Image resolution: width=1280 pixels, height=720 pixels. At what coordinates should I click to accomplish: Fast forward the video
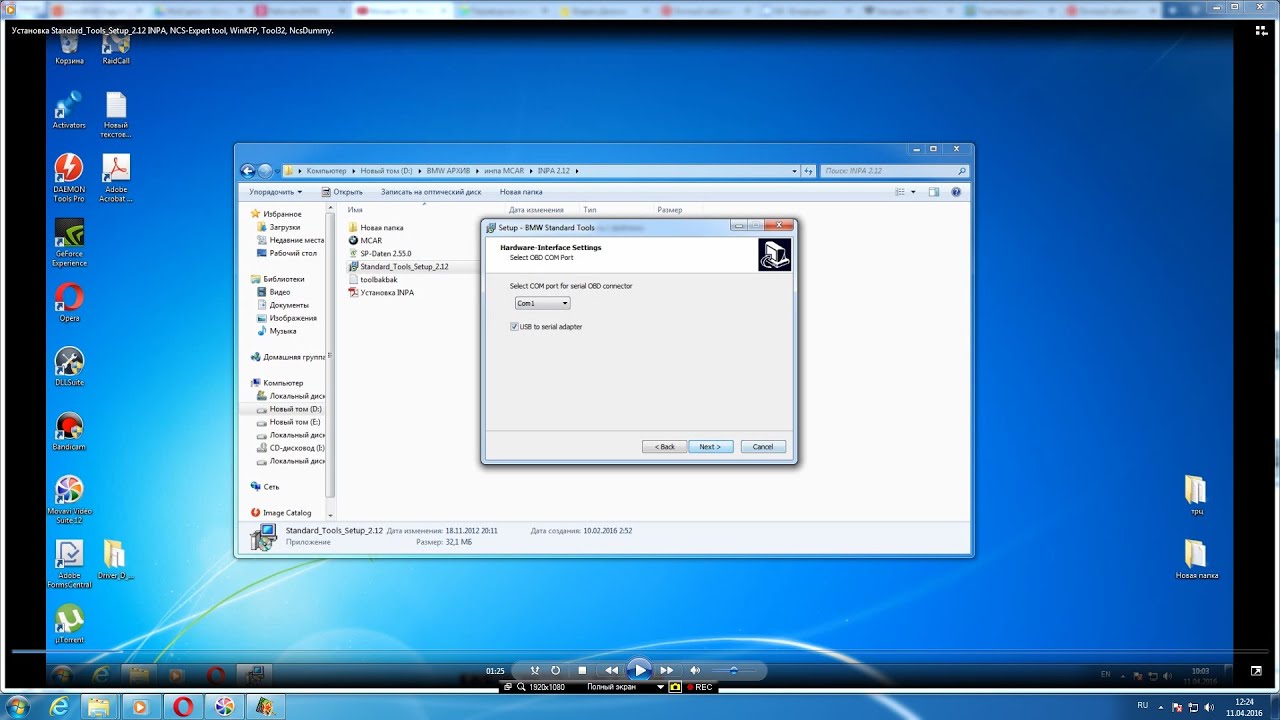coord(667,670)
